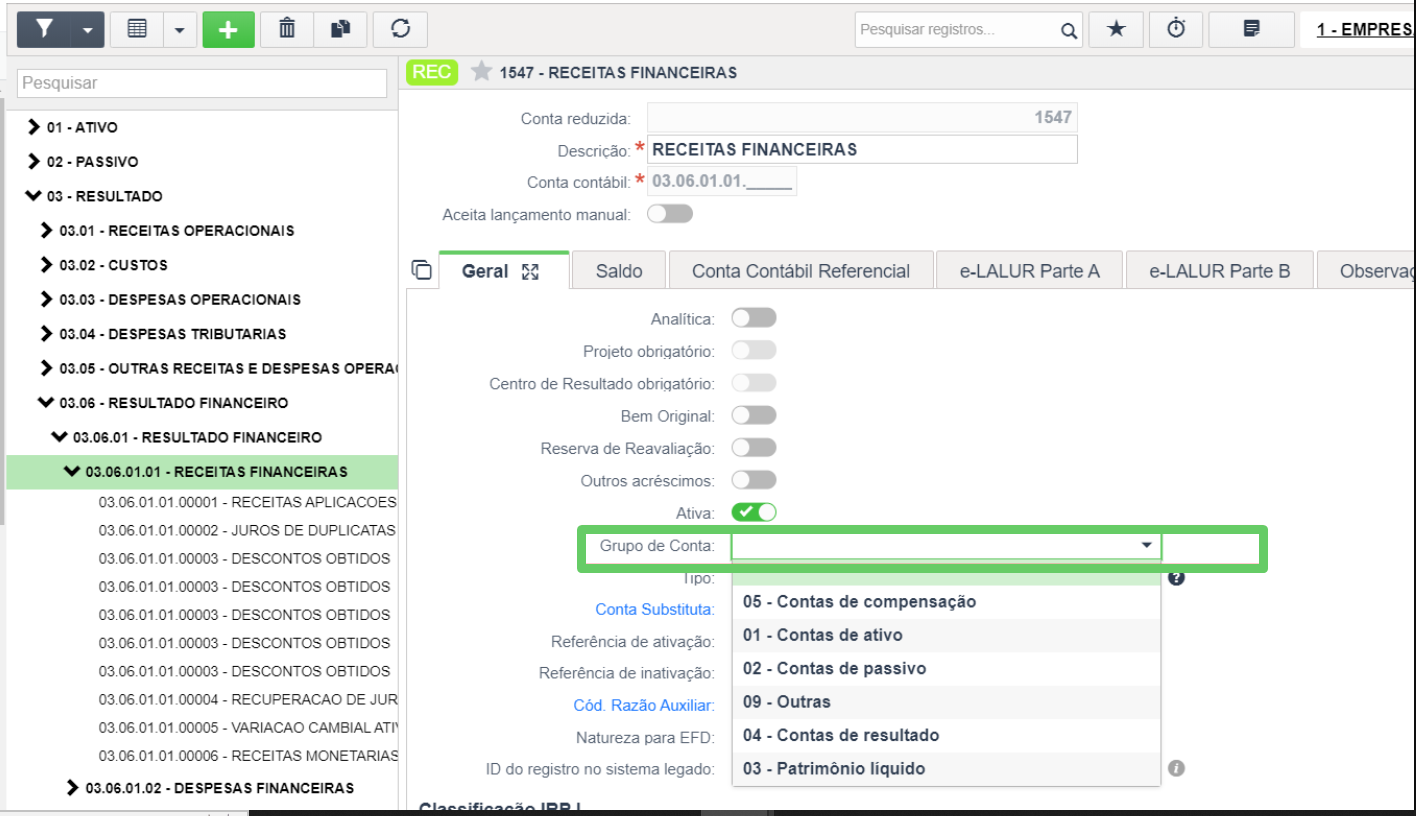The image size is (1416, 816).
Task: Select the Geral tab
Action: tap(503, 271)
